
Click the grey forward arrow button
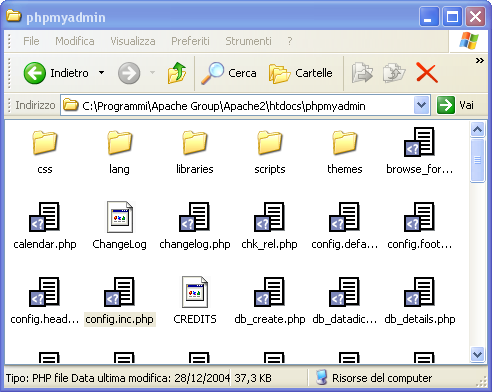tap(129, 73)
